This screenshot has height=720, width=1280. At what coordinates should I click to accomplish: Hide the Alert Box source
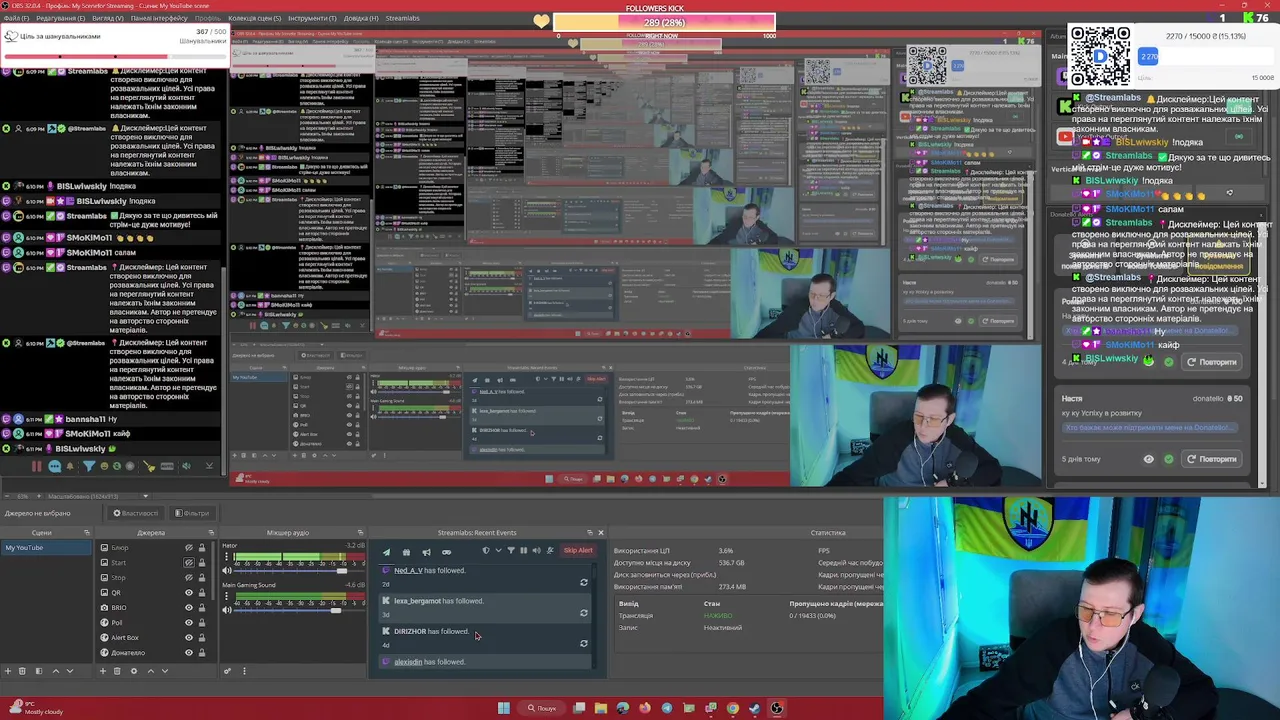point(188,638)
